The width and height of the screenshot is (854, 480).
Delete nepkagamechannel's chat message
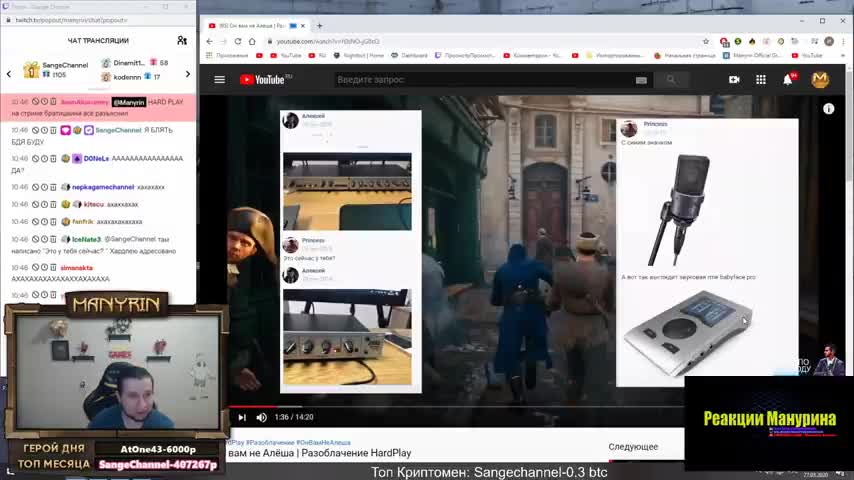point(53,187)
